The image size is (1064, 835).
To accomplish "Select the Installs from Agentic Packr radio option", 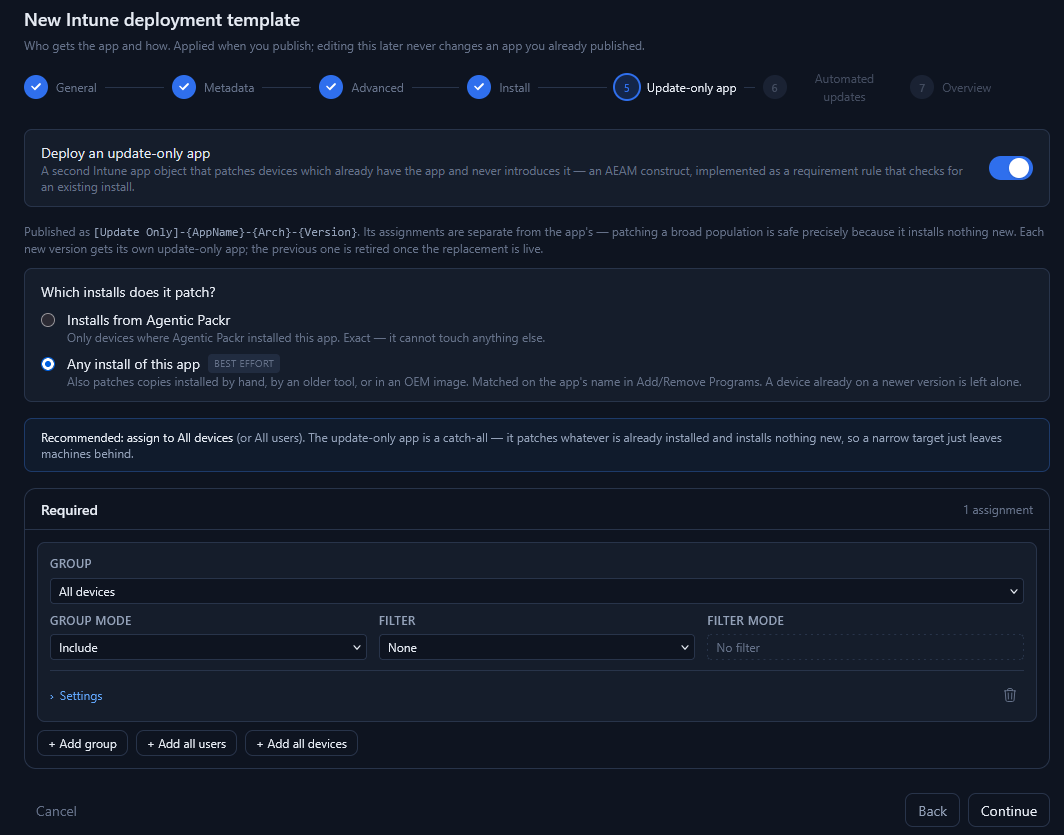I will (x=48, y=320).
